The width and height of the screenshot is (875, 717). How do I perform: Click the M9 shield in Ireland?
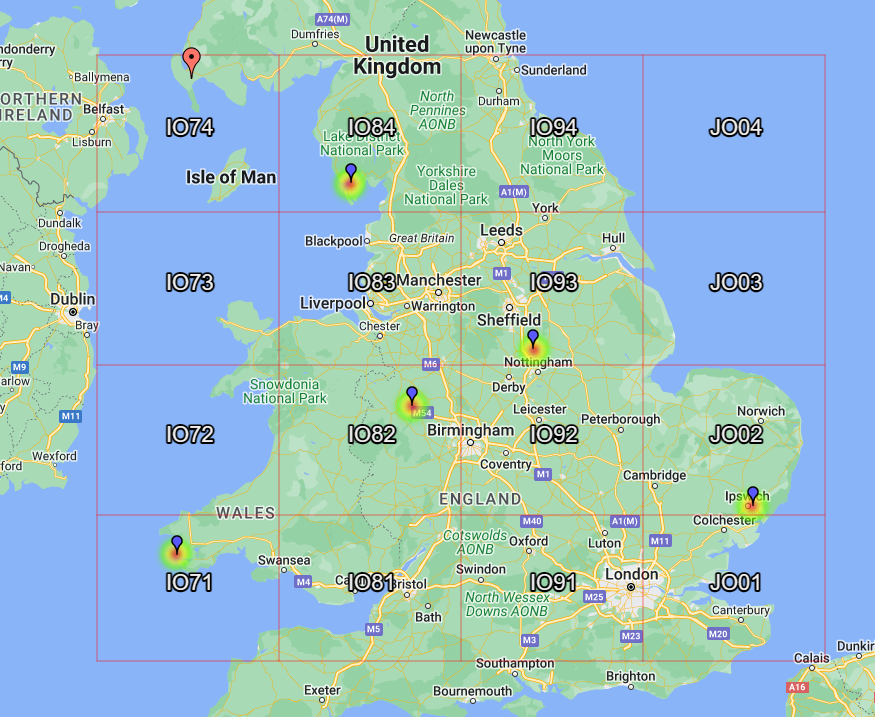coord(20,367)
